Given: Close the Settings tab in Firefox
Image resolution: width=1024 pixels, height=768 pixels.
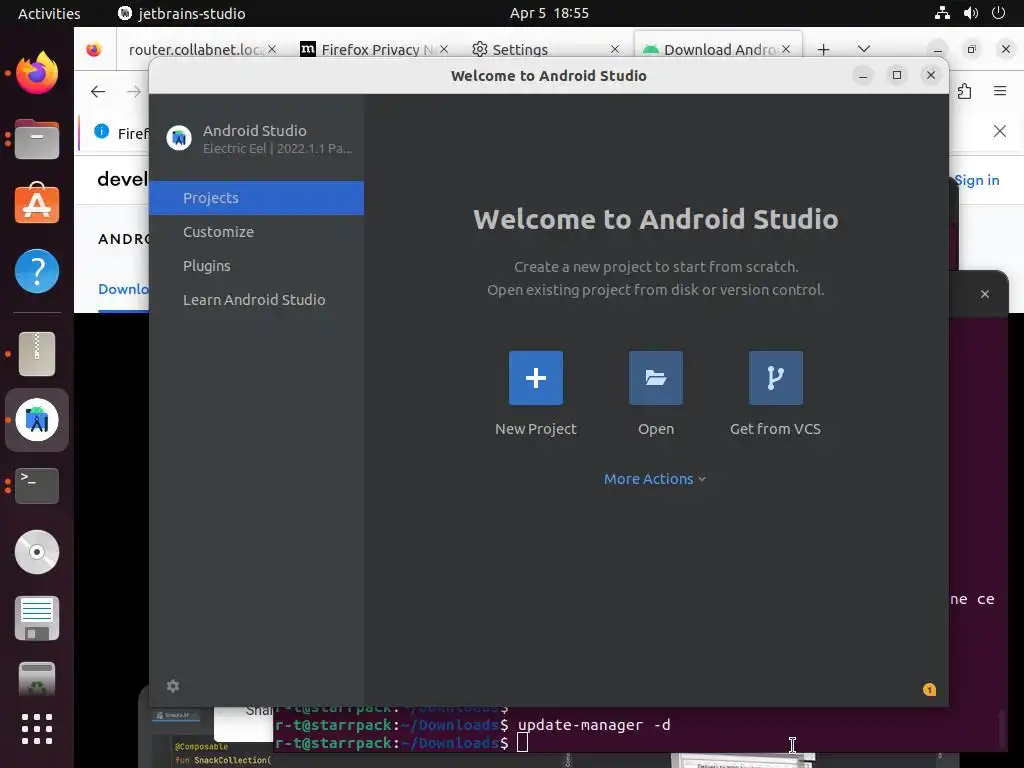Looking at the screenshot, I should 615,50.
